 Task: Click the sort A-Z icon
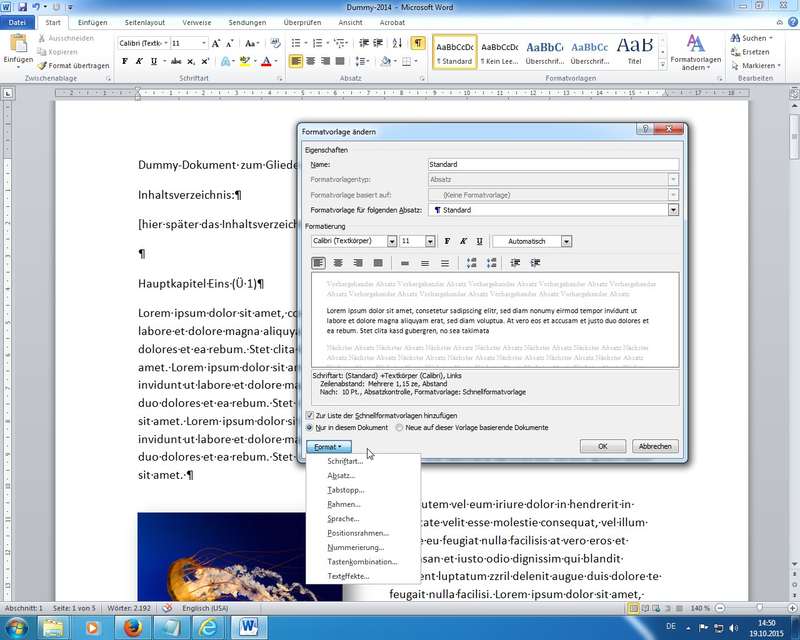coord(397,43)
